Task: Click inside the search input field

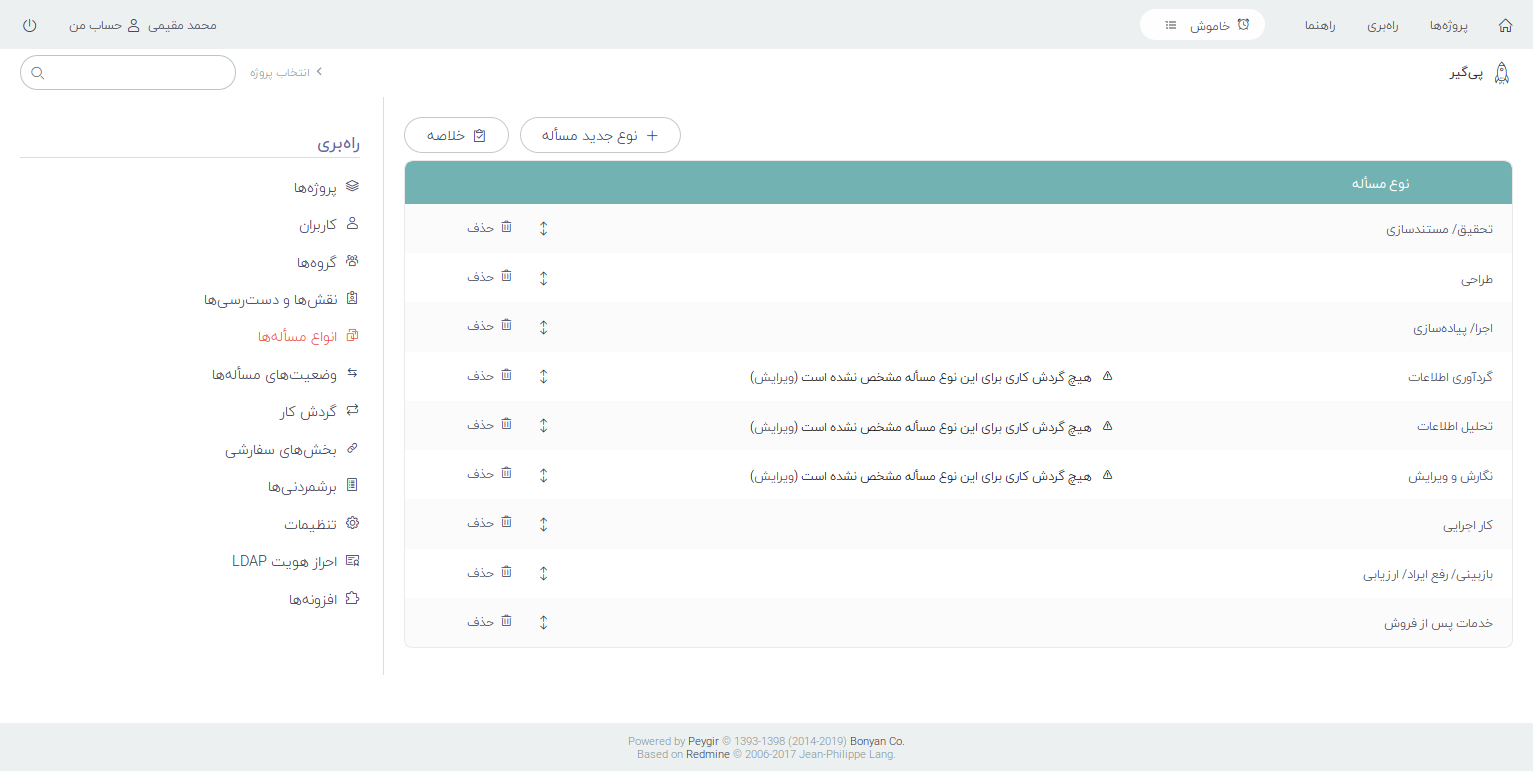Action: 140,73
